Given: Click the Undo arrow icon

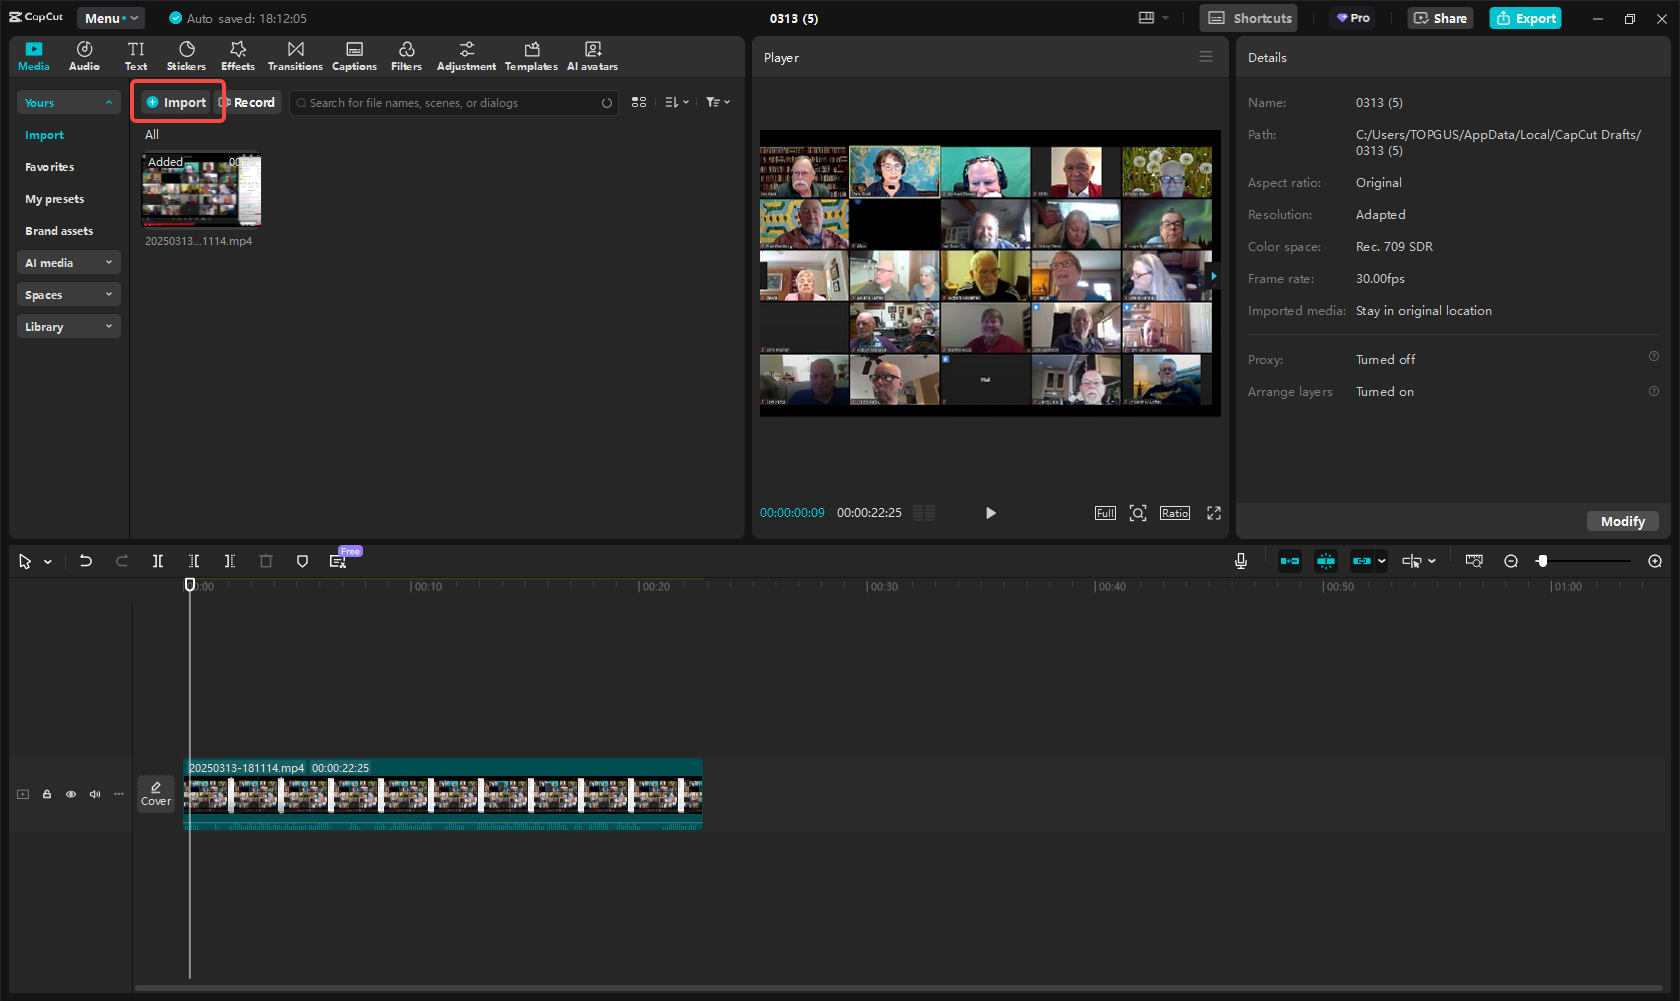Looking at the screenshot, I should click(x=86, y=561).
